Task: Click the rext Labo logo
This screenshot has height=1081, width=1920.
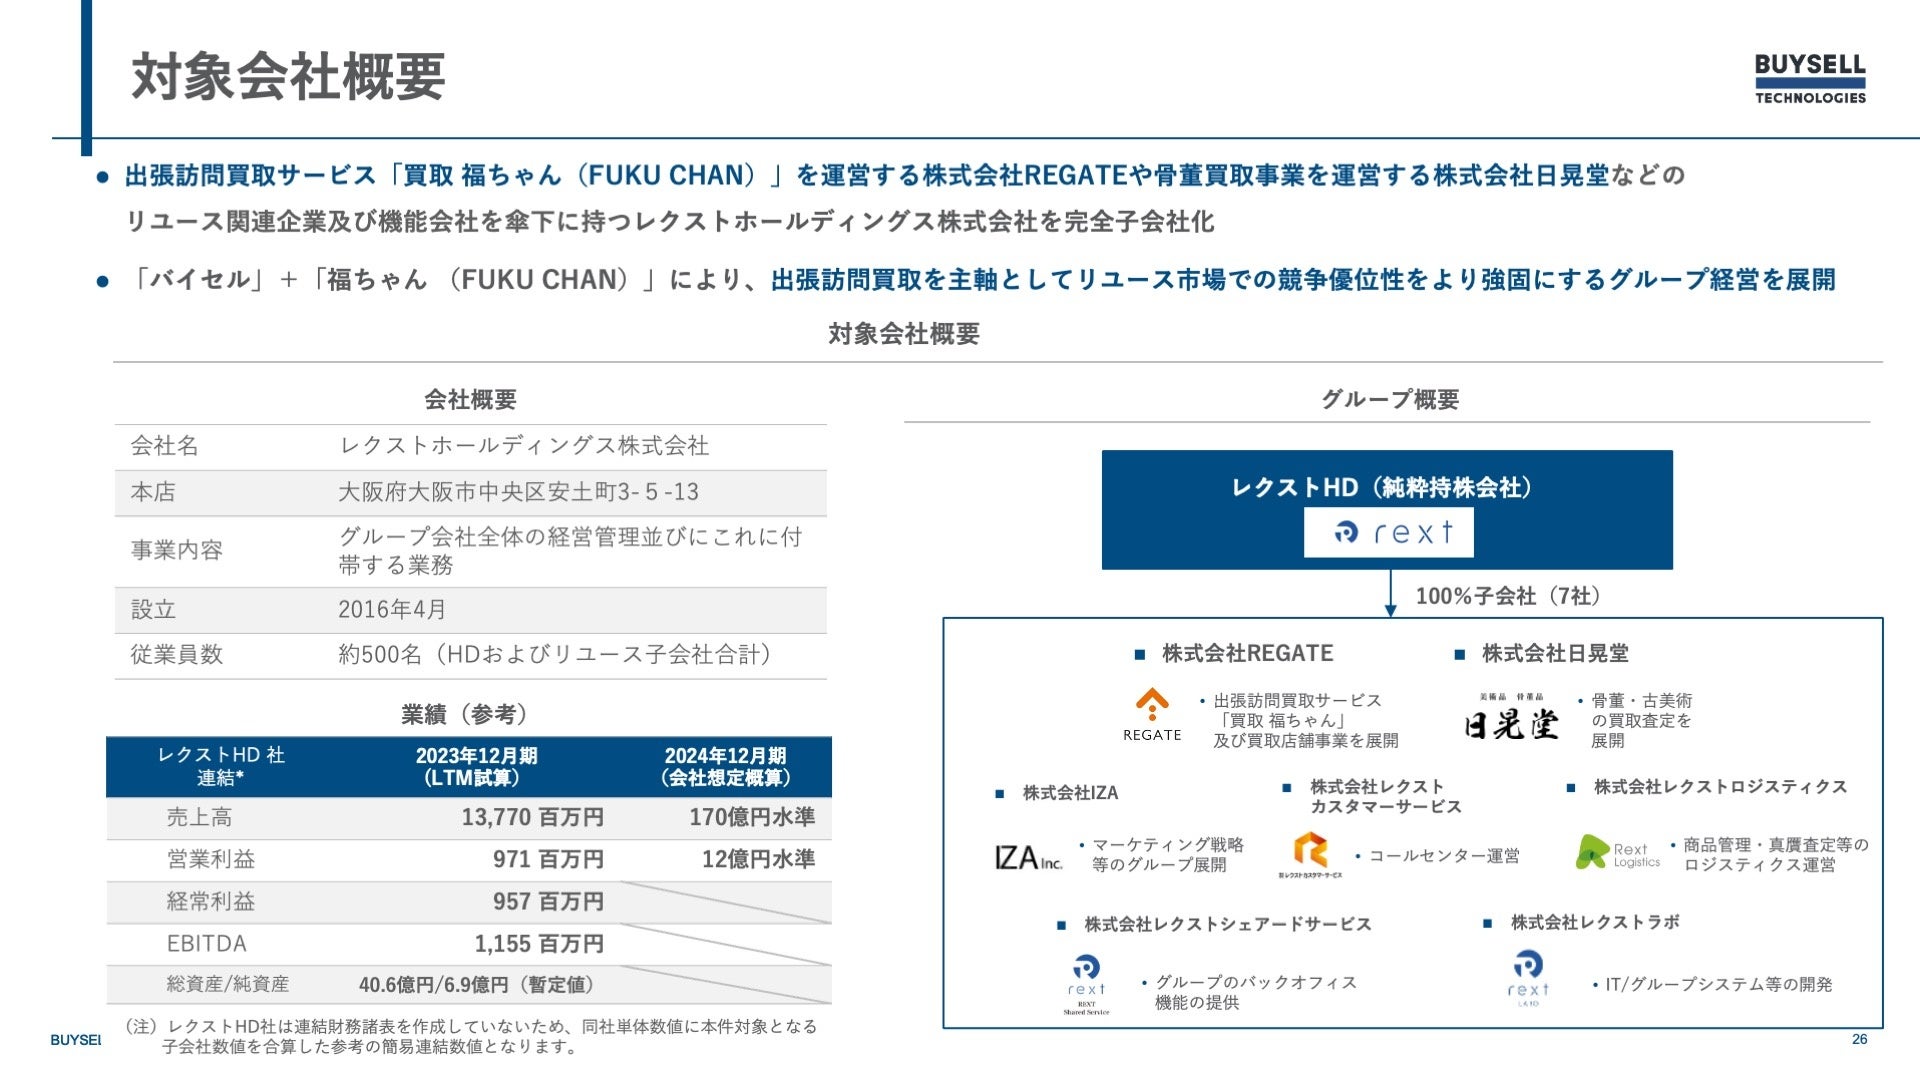Action: 1527,978
